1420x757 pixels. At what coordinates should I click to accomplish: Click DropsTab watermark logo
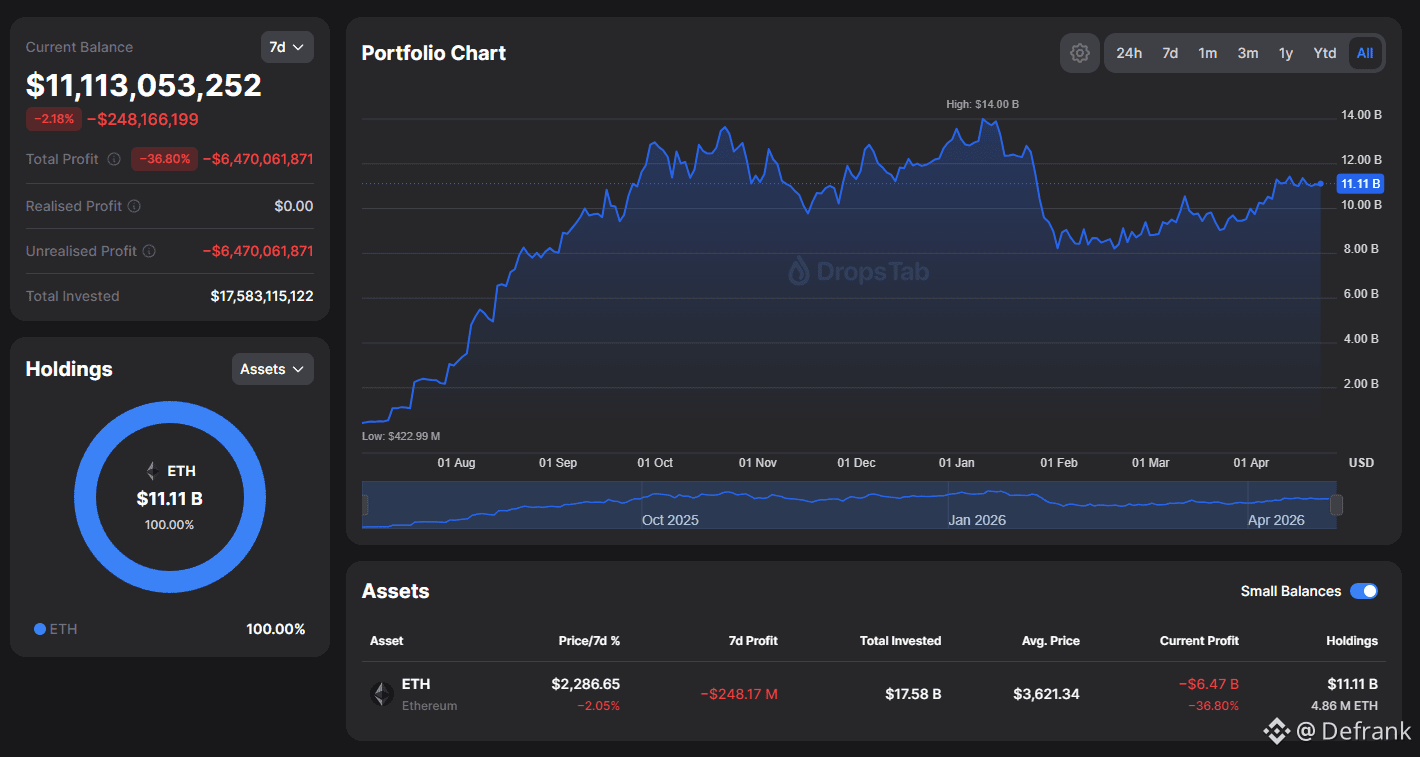click(x=798, y=271)
